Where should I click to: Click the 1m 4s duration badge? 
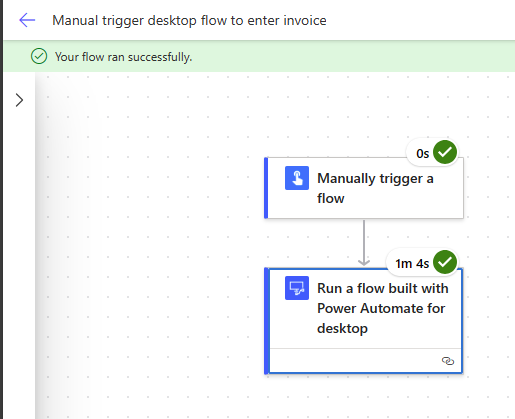412,263
